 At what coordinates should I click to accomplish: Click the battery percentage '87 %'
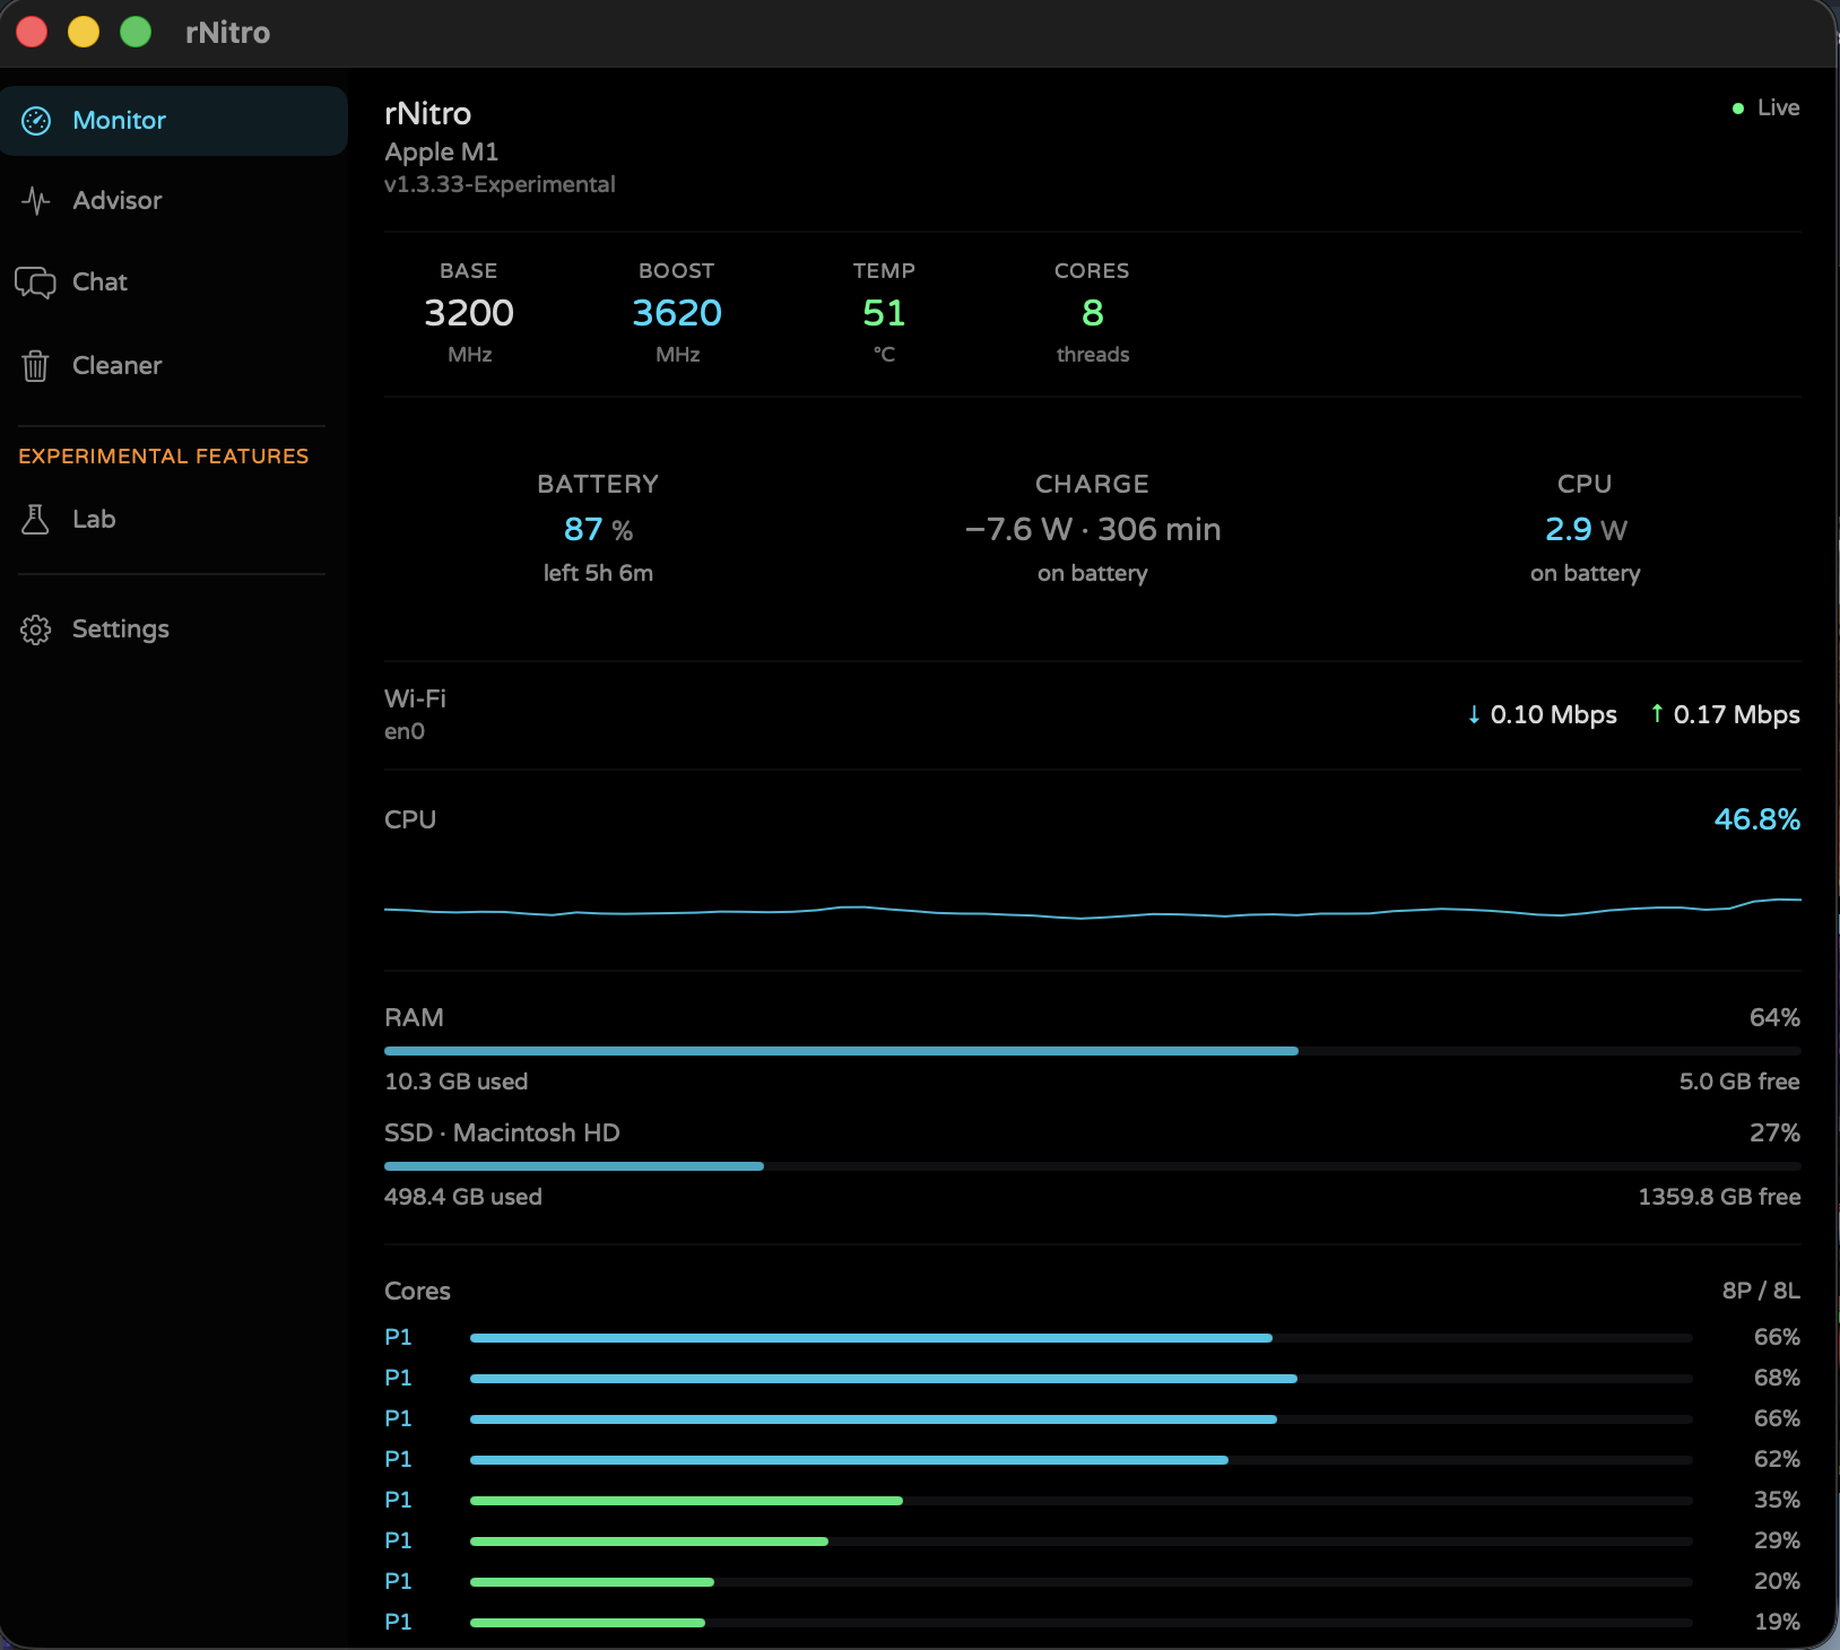tap(598, 530)
